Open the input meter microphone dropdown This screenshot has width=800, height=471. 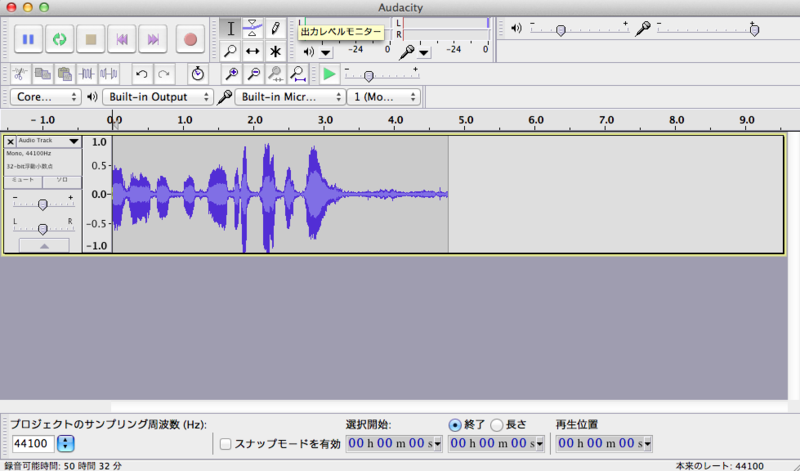[x=423, y=53]
